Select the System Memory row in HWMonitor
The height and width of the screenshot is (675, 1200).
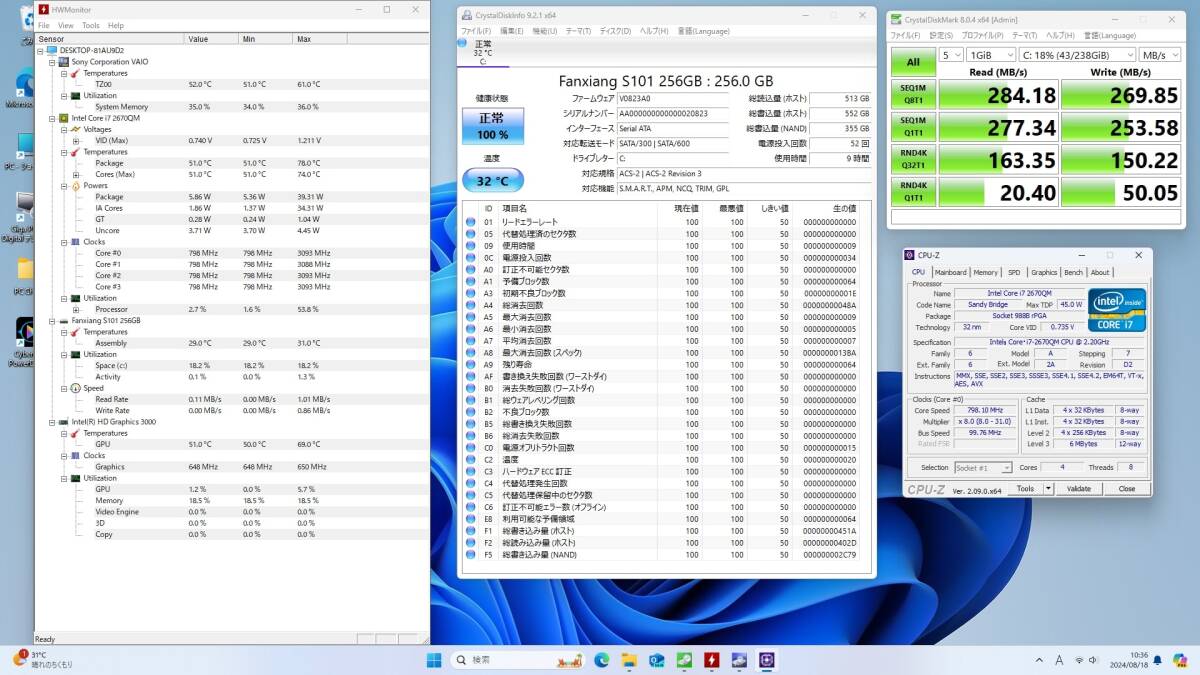click(x=231, y=107)
